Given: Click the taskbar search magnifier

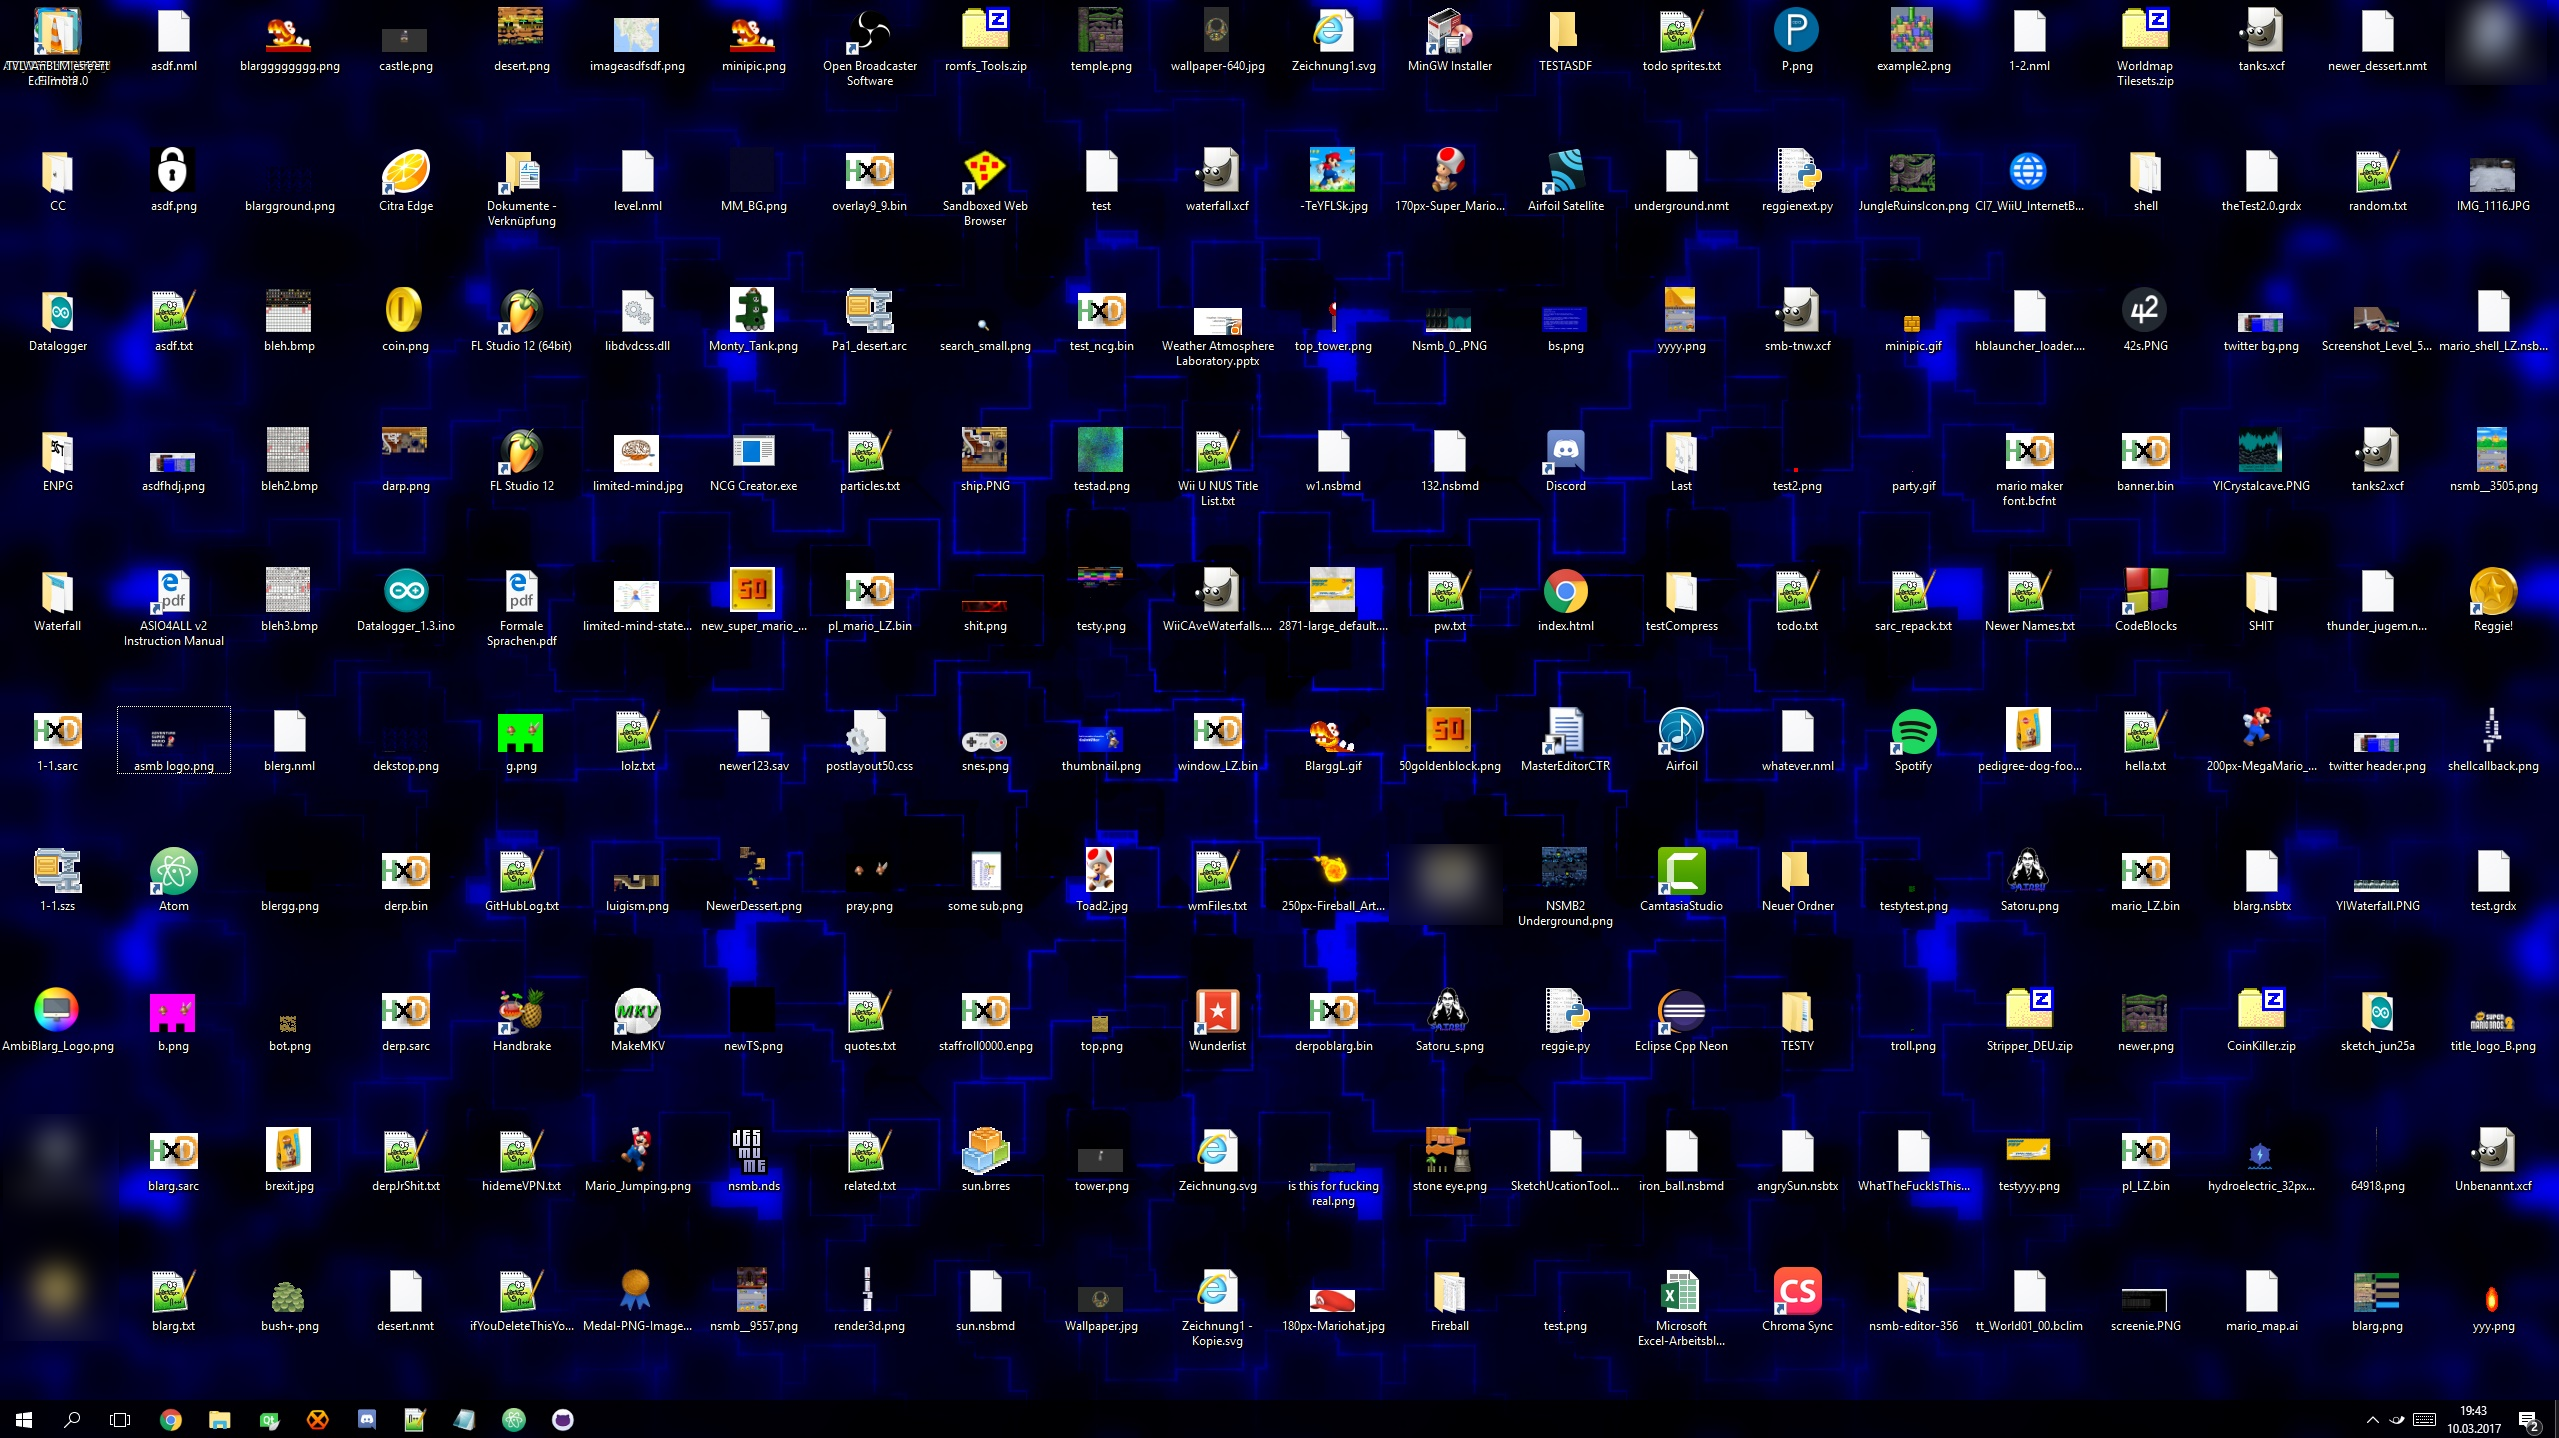Looking at the screenshot, I should [x=72, y=1419].
